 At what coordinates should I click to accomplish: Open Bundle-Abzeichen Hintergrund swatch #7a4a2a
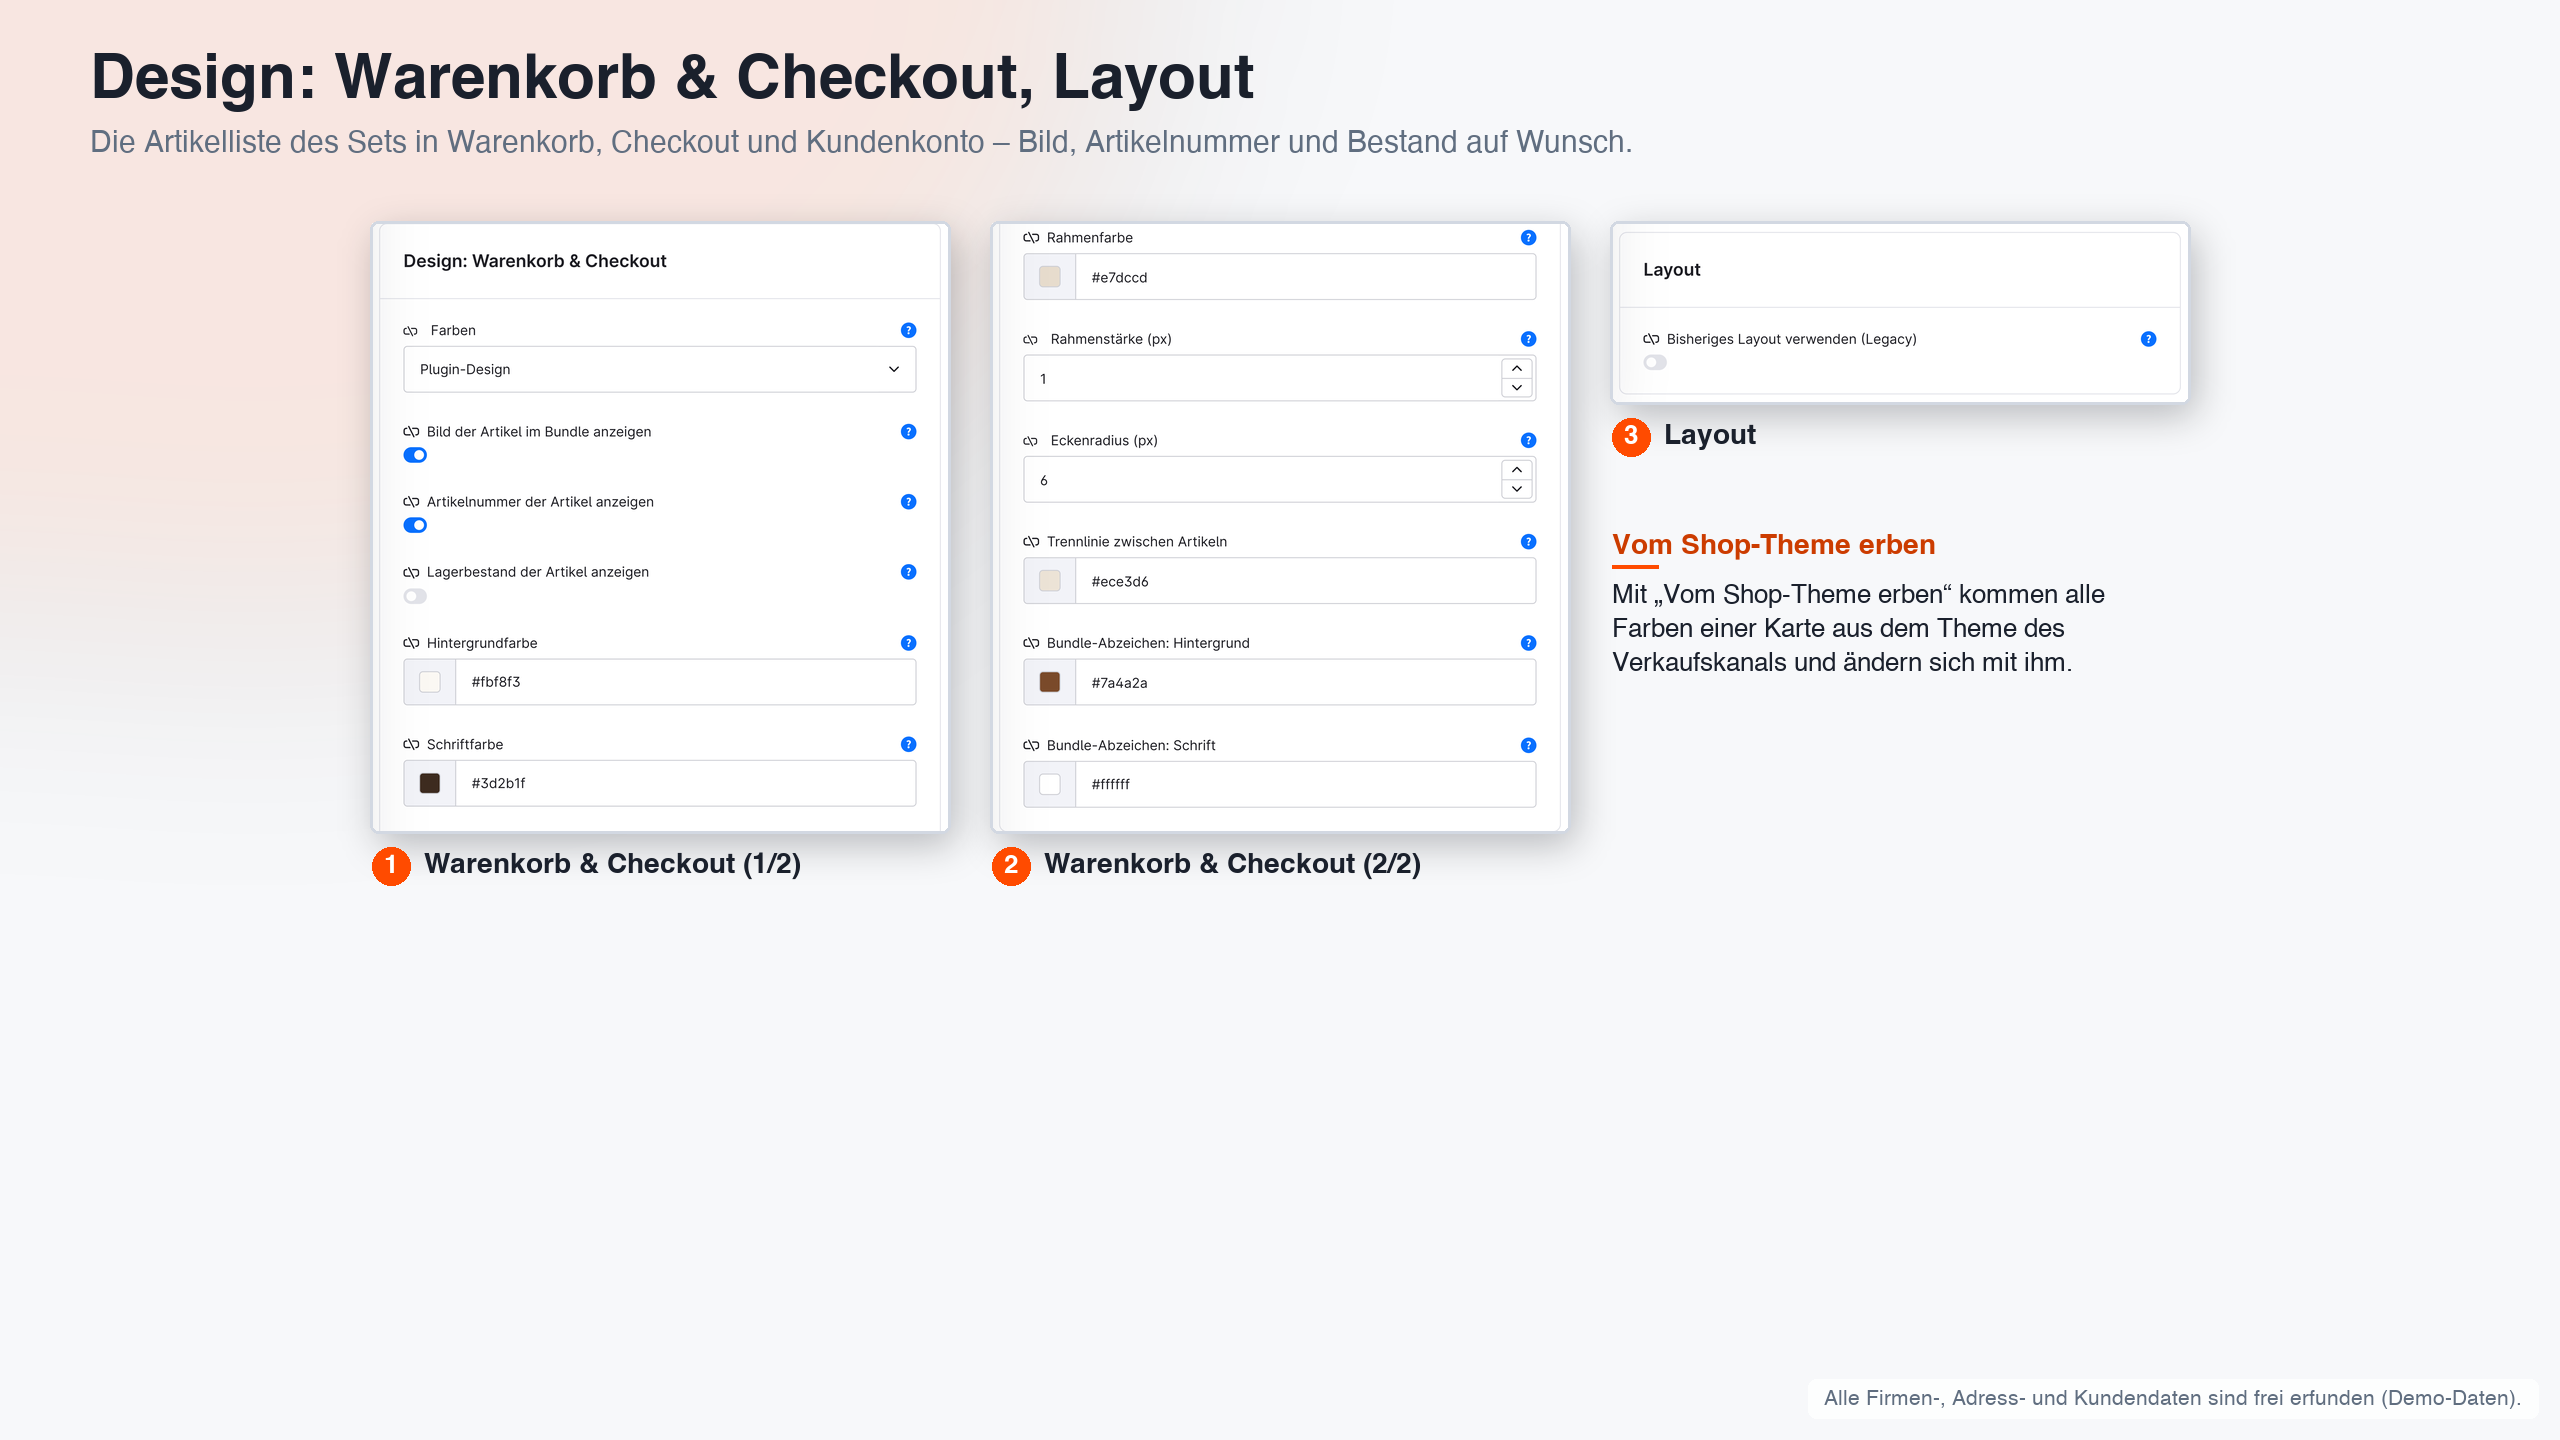[x=1050, y=682]
